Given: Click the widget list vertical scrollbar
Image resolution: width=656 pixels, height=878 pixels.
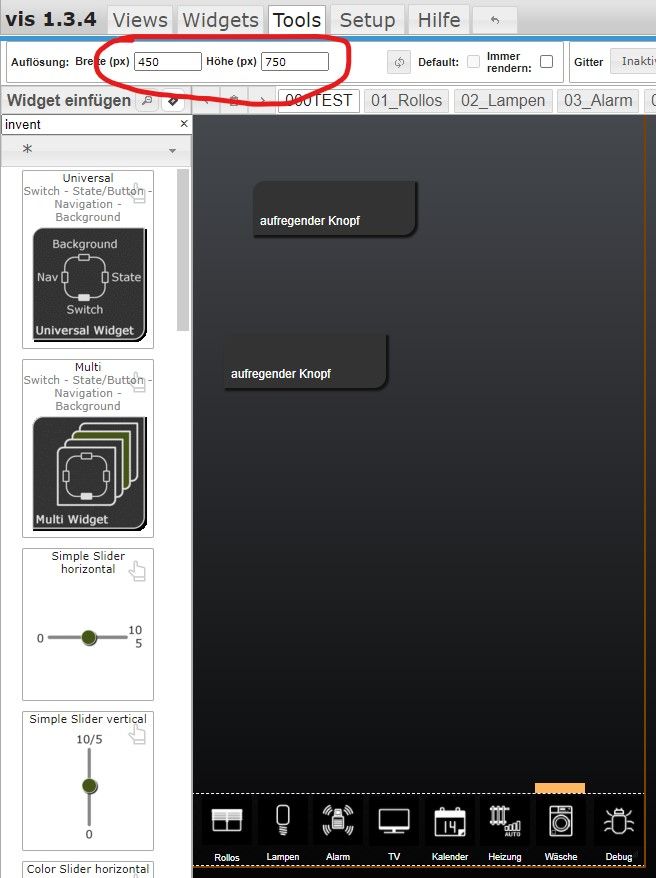Looking at the screenshot, I should point(183,250).
